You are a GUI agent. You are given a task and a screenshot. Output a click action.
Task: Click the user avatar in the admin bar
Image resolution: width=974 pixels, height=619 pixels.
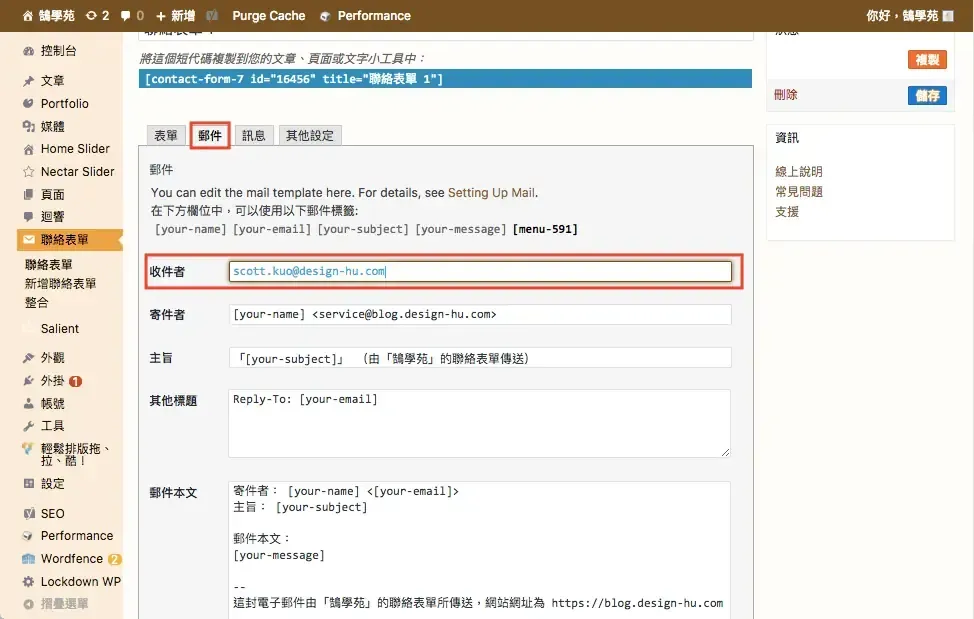pyautogui.click(x=948, y=16)
